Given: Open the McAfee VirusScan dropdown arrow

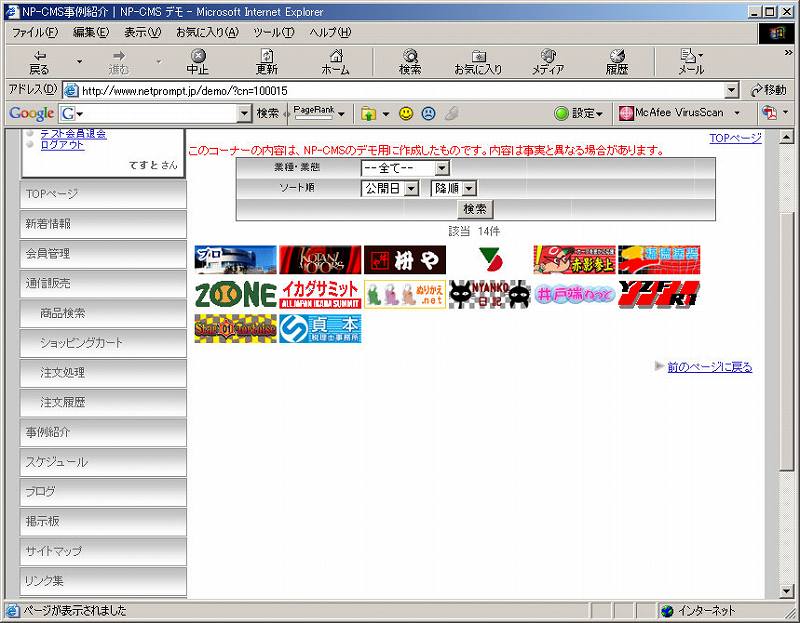Looking at the screenshot, I should (x=737, y=113).
